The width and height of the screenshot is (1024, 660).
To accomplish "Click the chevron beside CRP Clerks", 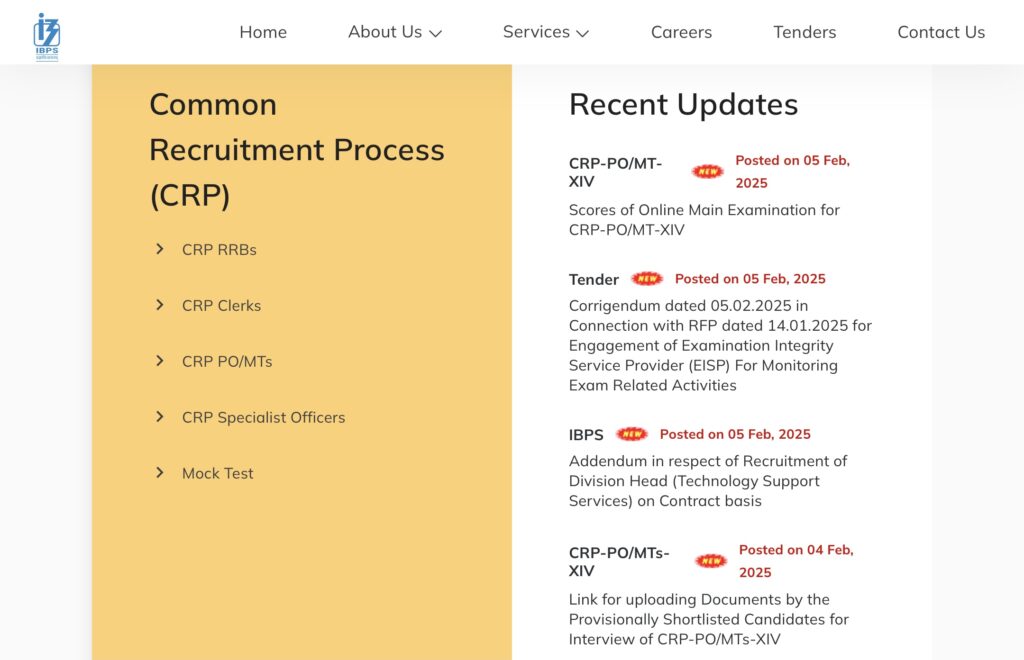I will pos(159,305).
